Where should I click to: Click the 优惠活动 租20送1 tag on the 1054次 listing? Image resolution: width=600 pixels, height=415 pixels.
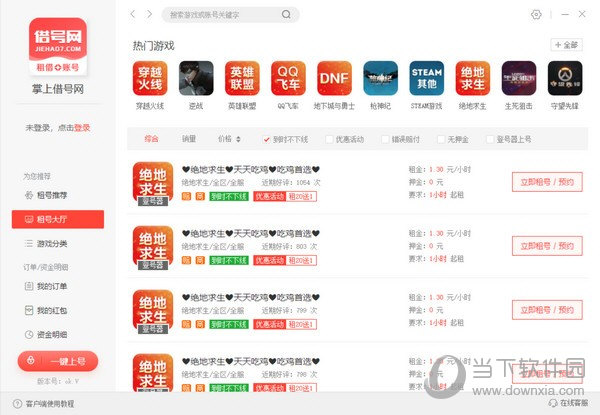coord(285,197)
